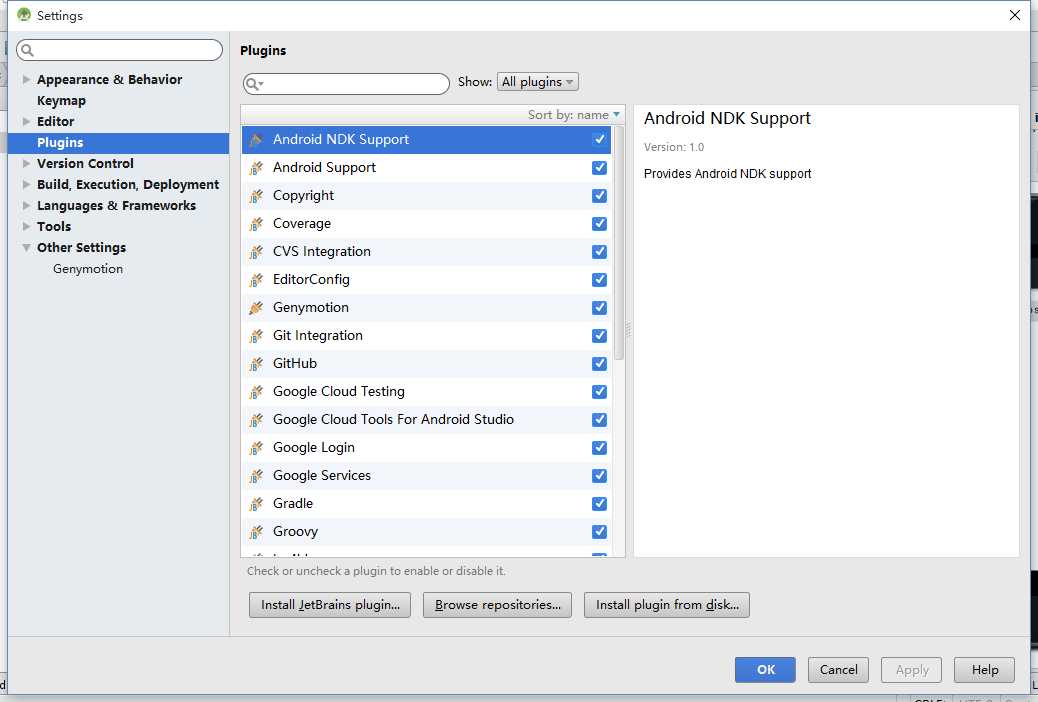Toggle the GitHub plugin checkbox
Viewport: 1038px width, 702px height.
(599, 364)
